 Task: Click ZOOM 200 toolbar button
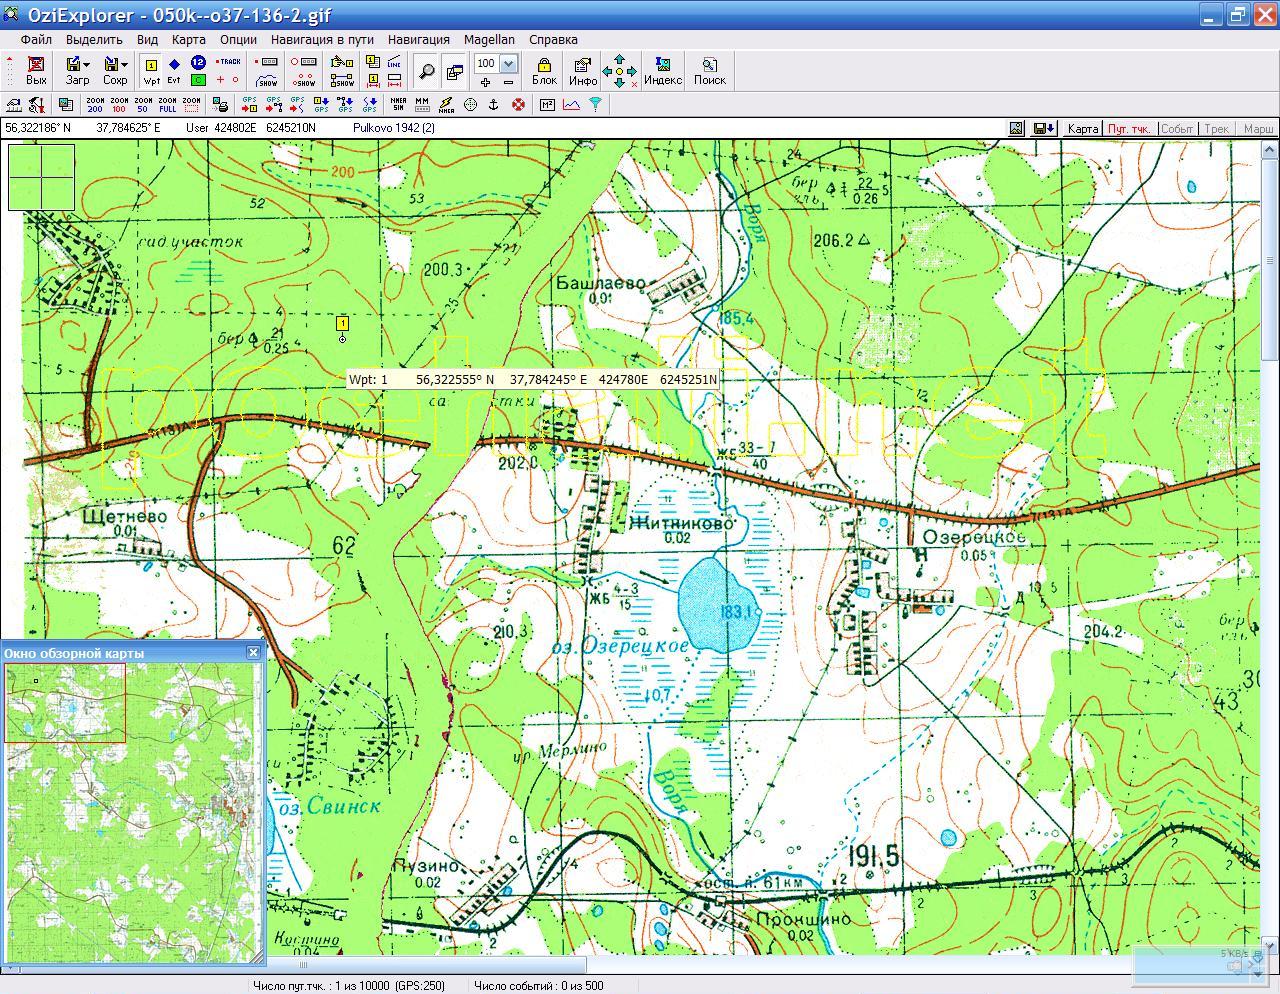[95, 104]
